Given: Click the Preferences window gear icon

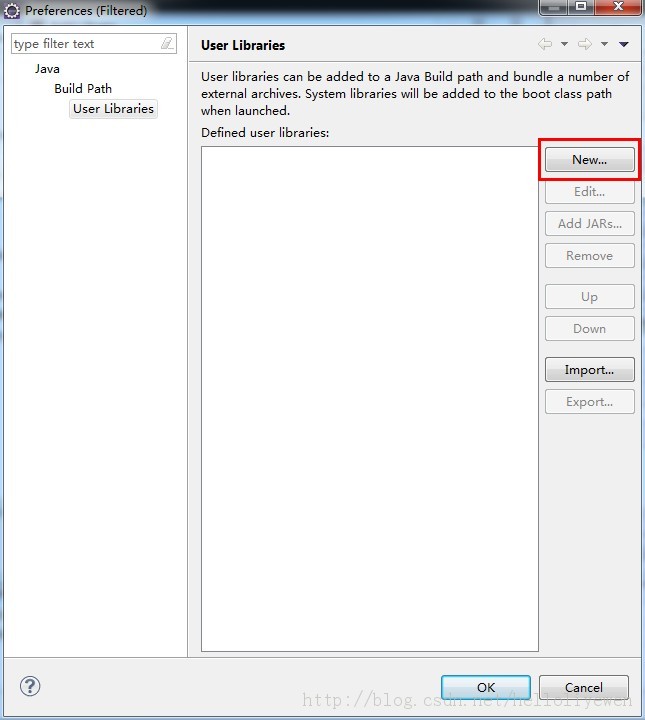Looking at the screenshot, I should 11,11.
